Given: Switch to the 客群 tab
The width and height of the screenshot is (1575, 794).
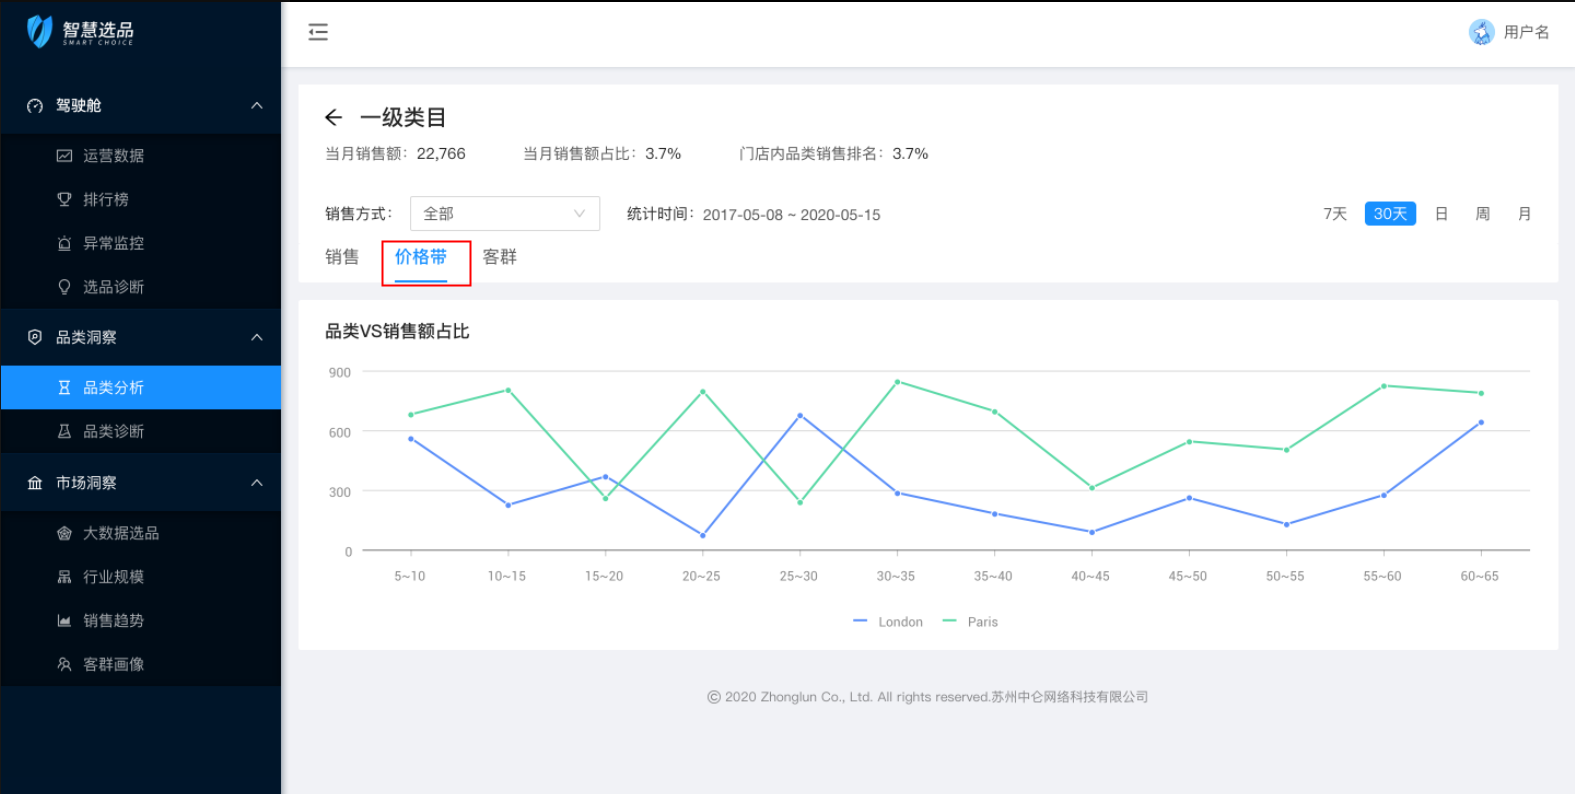Looking at the screenshot, I should (x=499, y=257).
